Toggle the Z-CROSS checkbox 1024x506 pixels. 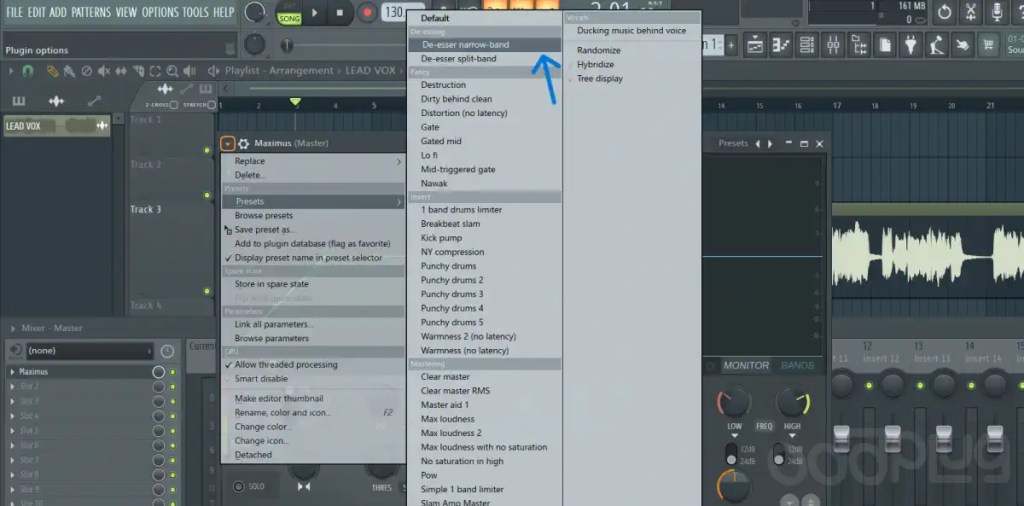(174, 104)
